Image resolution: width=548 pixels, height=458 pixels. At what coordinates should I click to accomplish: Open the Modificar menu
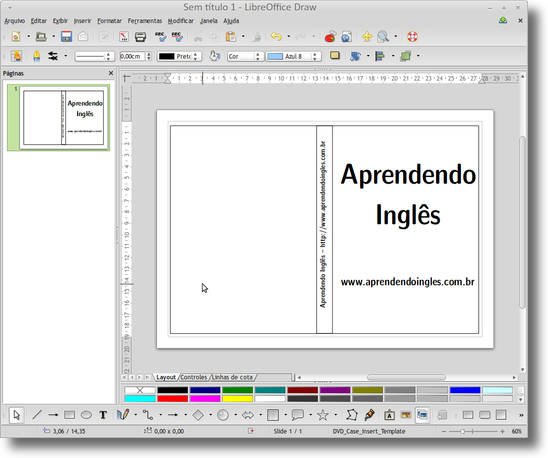(181, 21)
